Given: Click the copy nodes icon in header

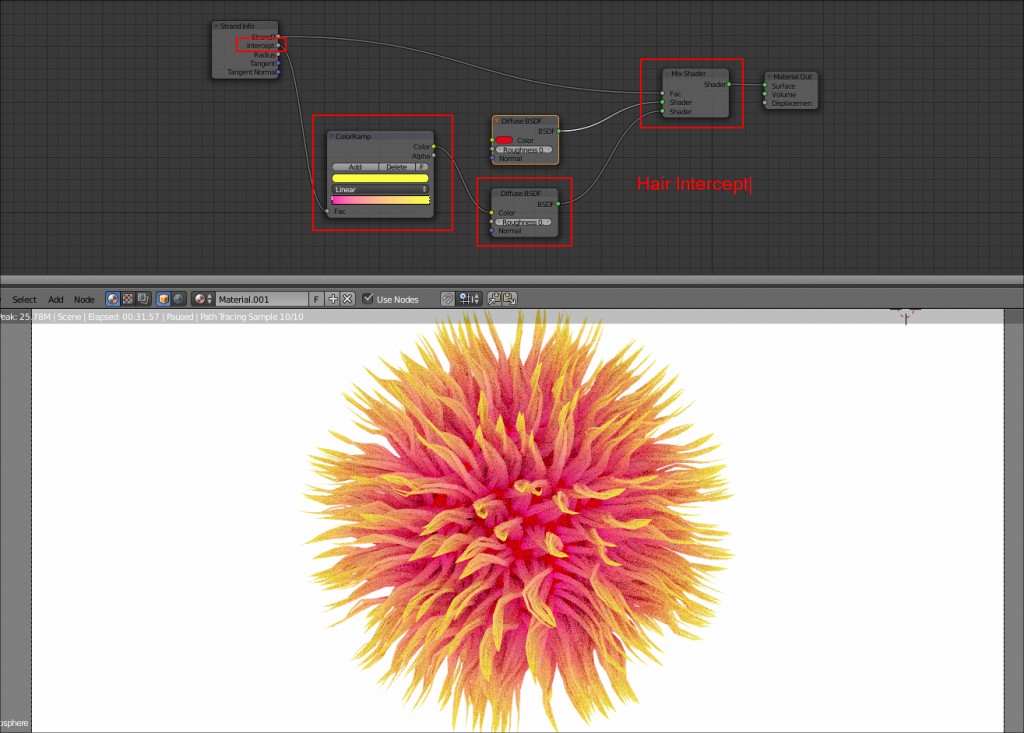Looking at the screenshot, I should pos(494,298).
